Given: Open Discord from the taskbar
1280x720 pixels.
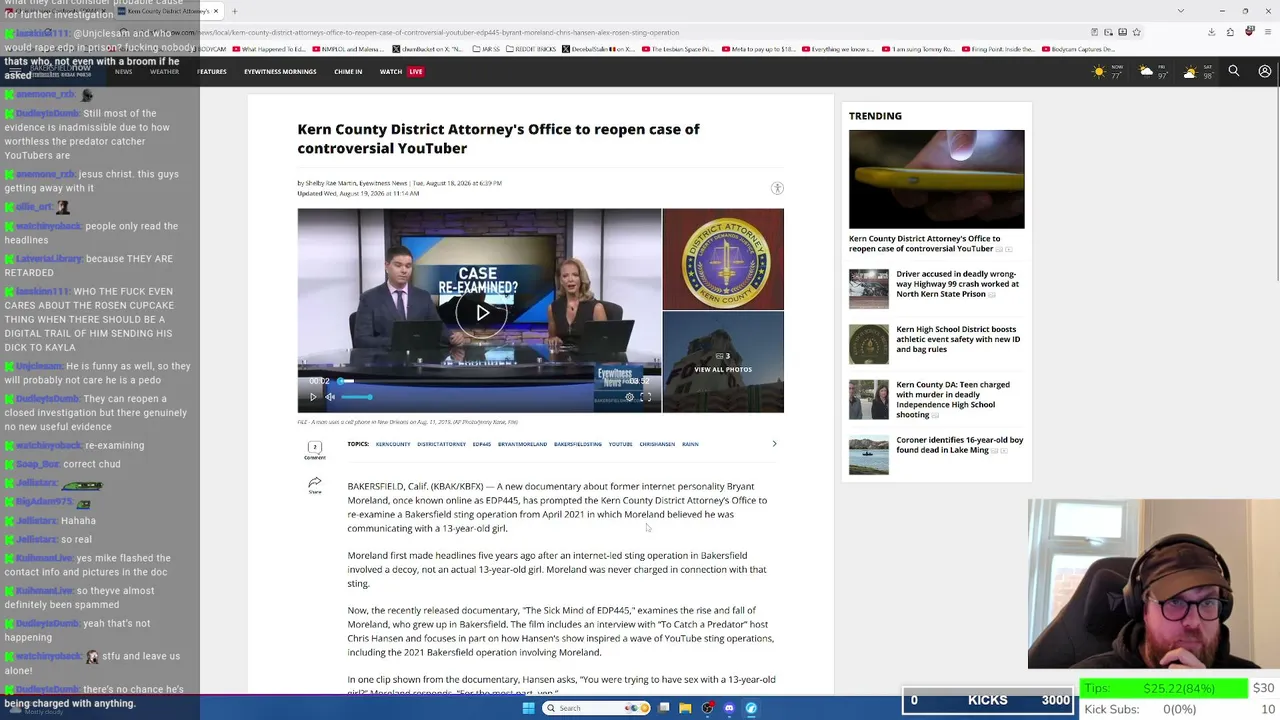Looking at the screenshot, I should [729, 708].
